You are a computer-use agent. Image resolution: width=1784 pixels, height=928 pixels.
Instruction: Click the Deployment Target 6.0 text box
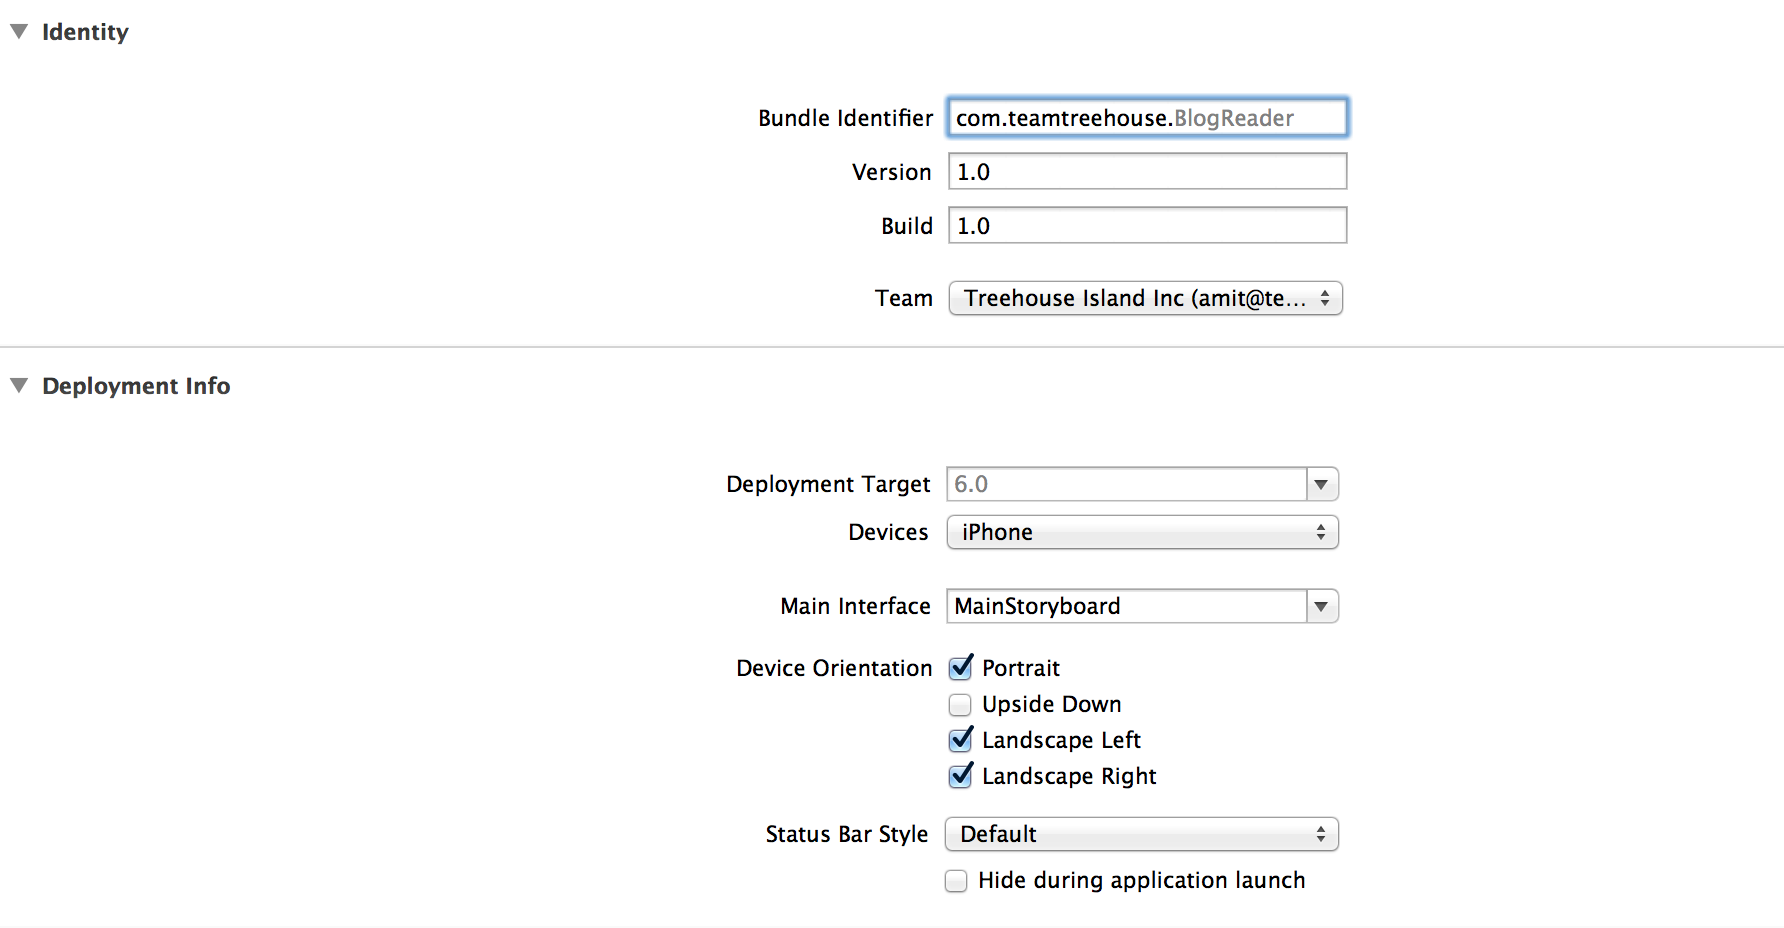tap(1126, 485)
